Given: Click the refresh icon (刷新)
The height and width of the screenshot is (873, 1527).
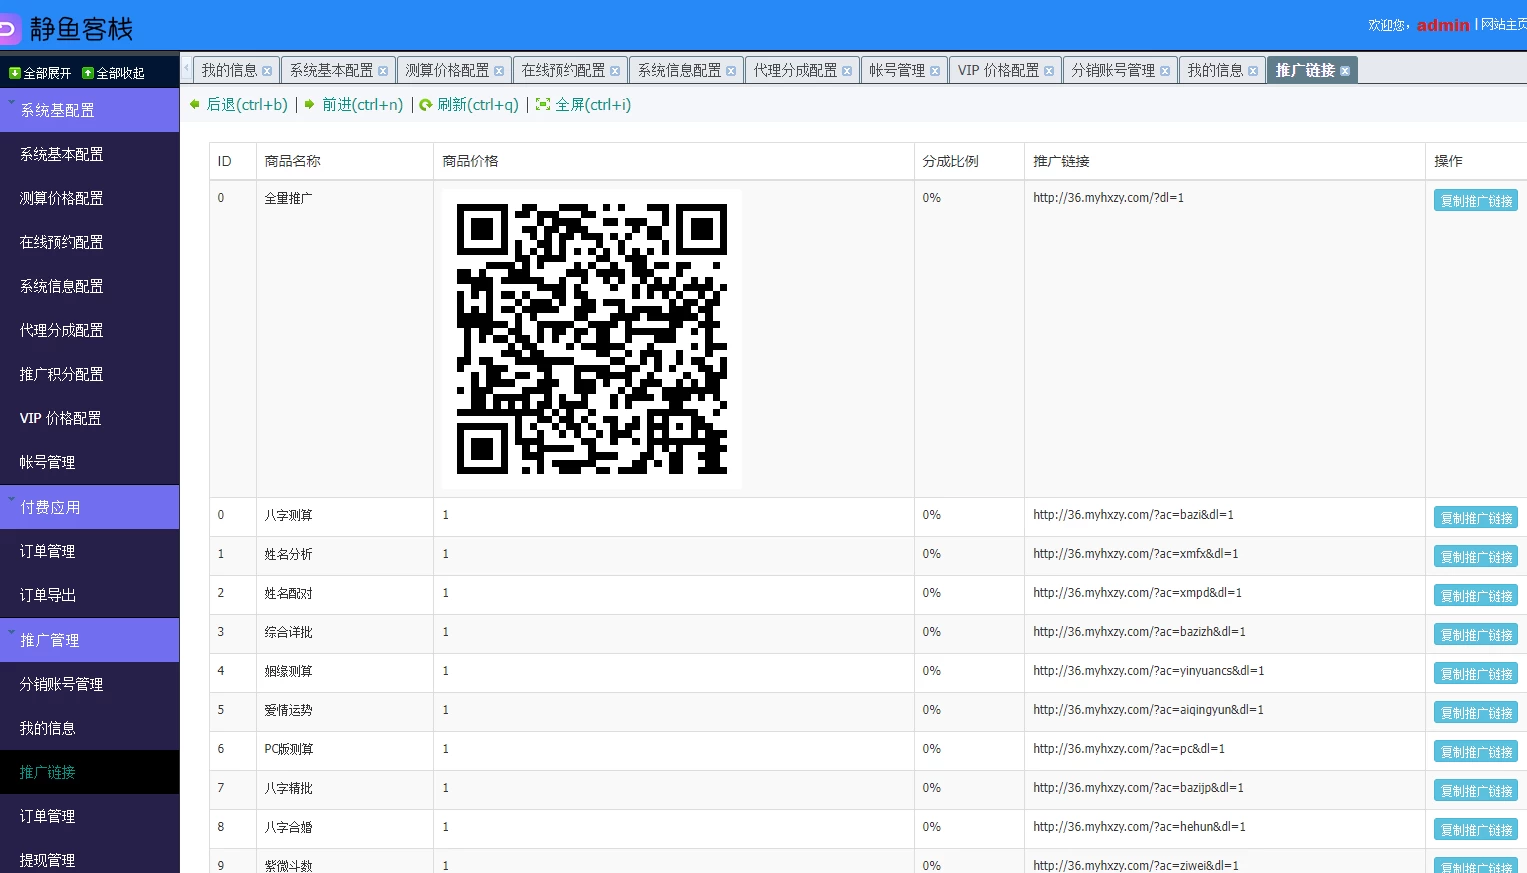Looking at the screenshot, I should tap(426, 105).
